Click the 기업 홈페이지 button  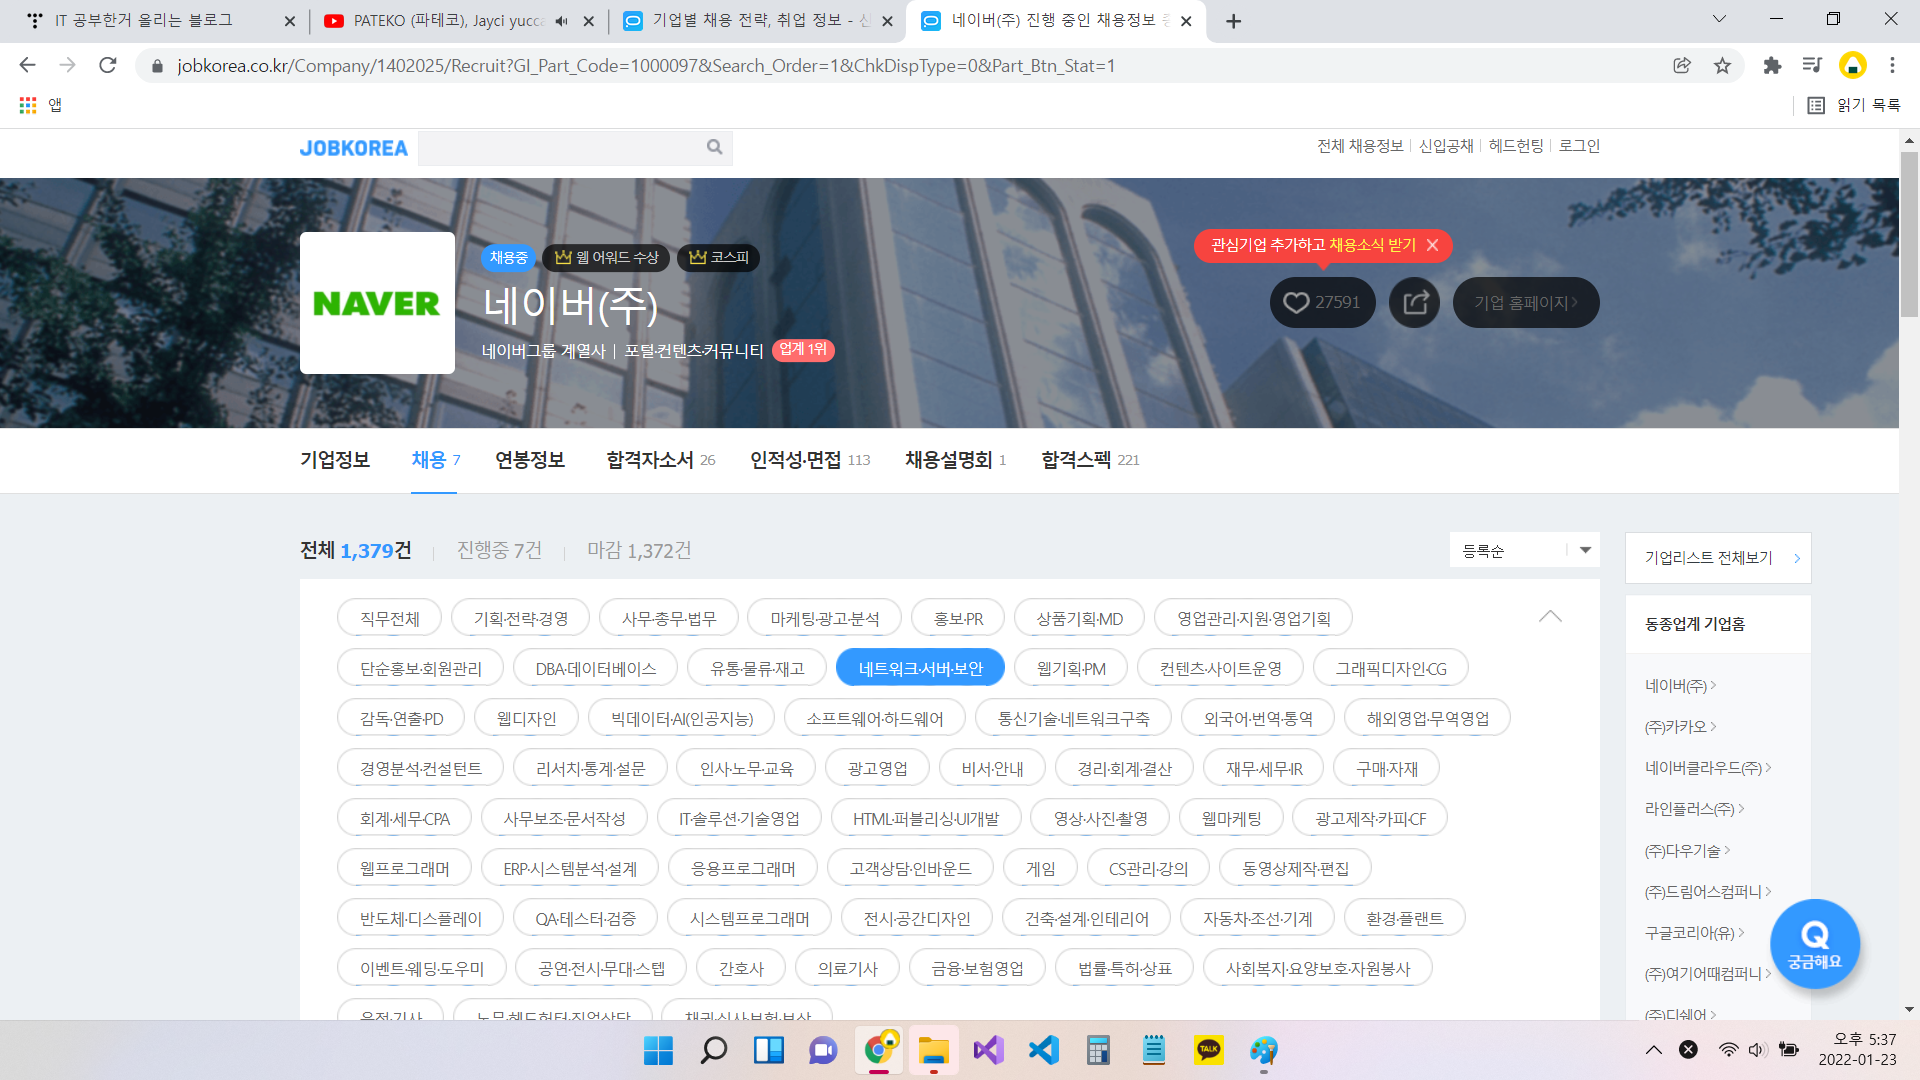click(x=1525, y=302)
